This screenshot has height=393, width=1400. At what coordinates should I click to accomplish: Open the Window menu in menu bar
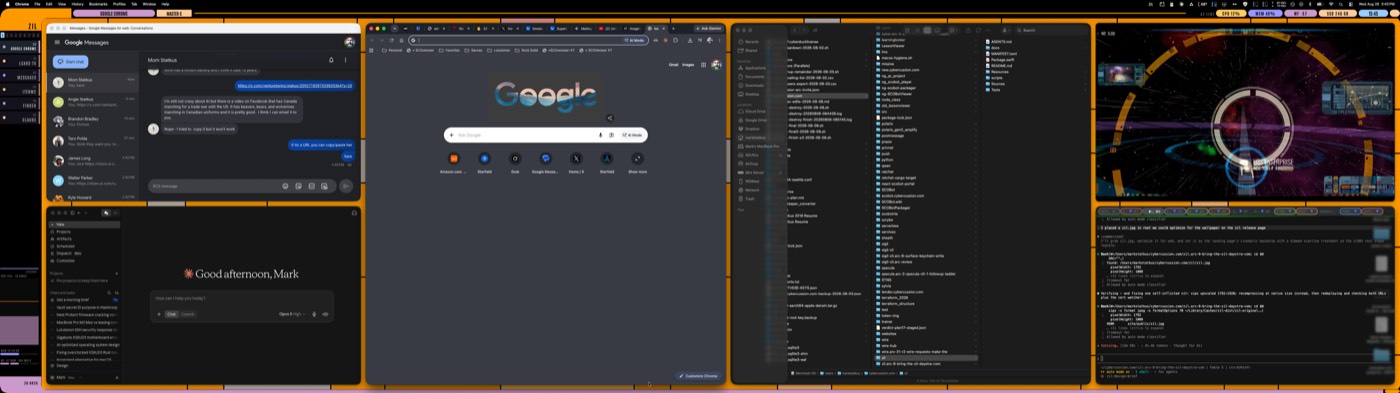[148, 4]
